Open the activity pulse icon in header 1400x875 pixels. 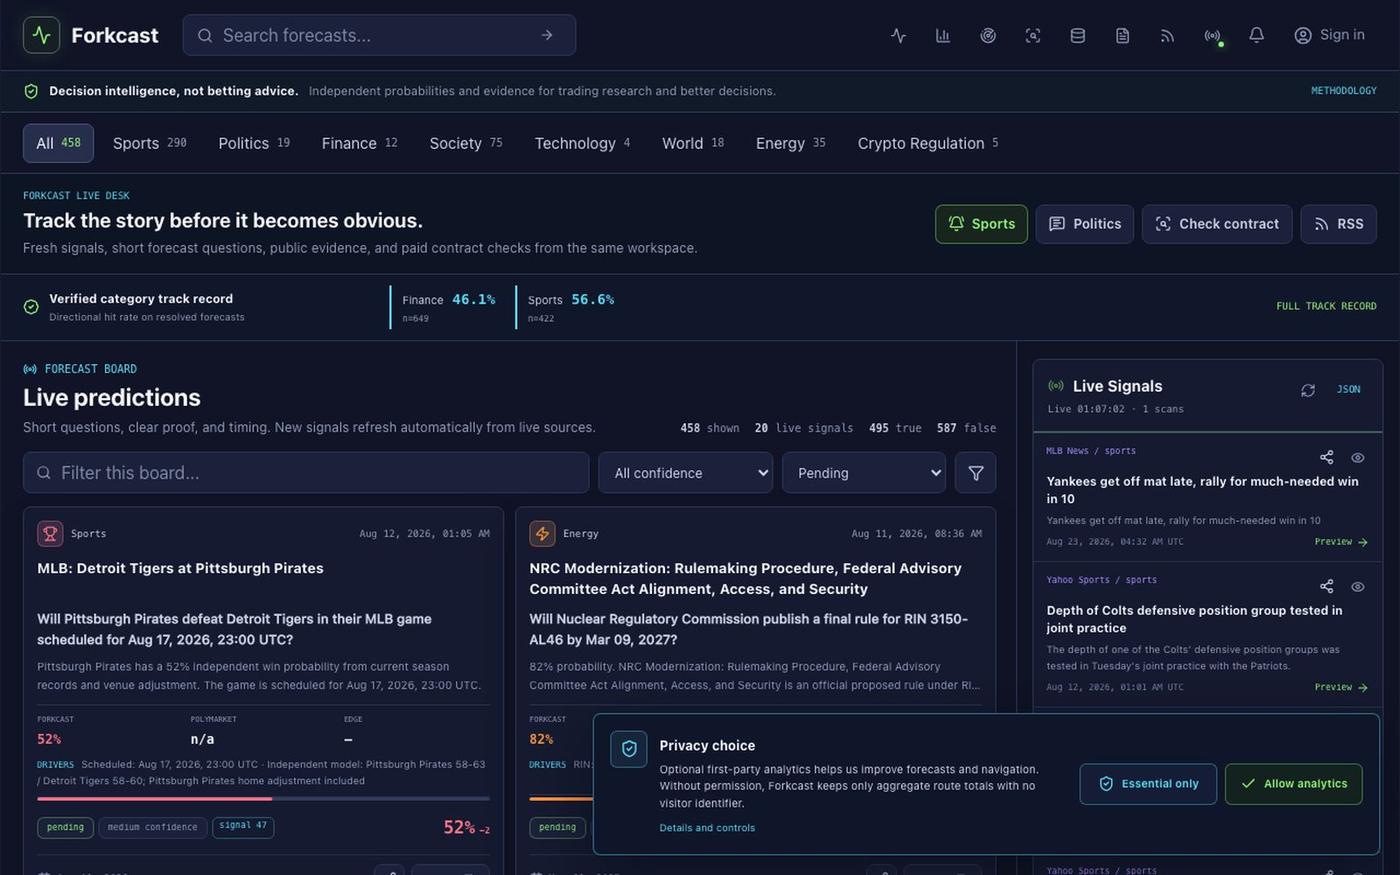click(x=898, y=35)
